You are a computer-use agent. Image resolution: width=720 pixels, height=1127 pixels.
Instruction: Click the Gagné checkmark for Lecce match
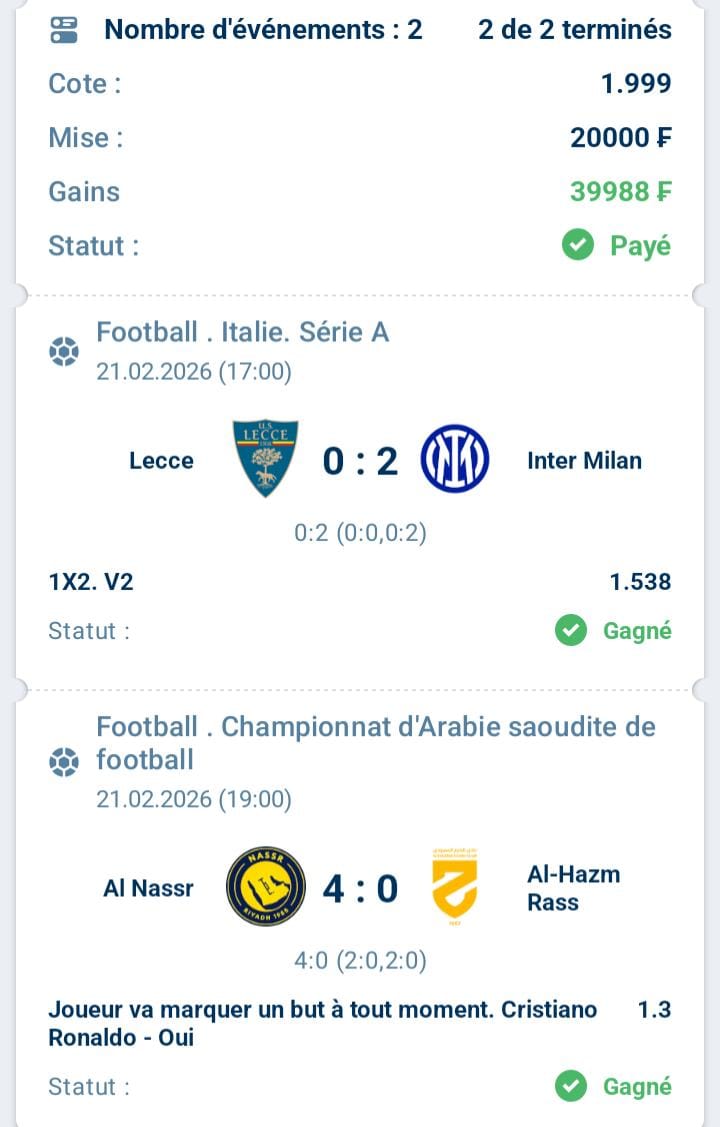click(x=571, y=631)
